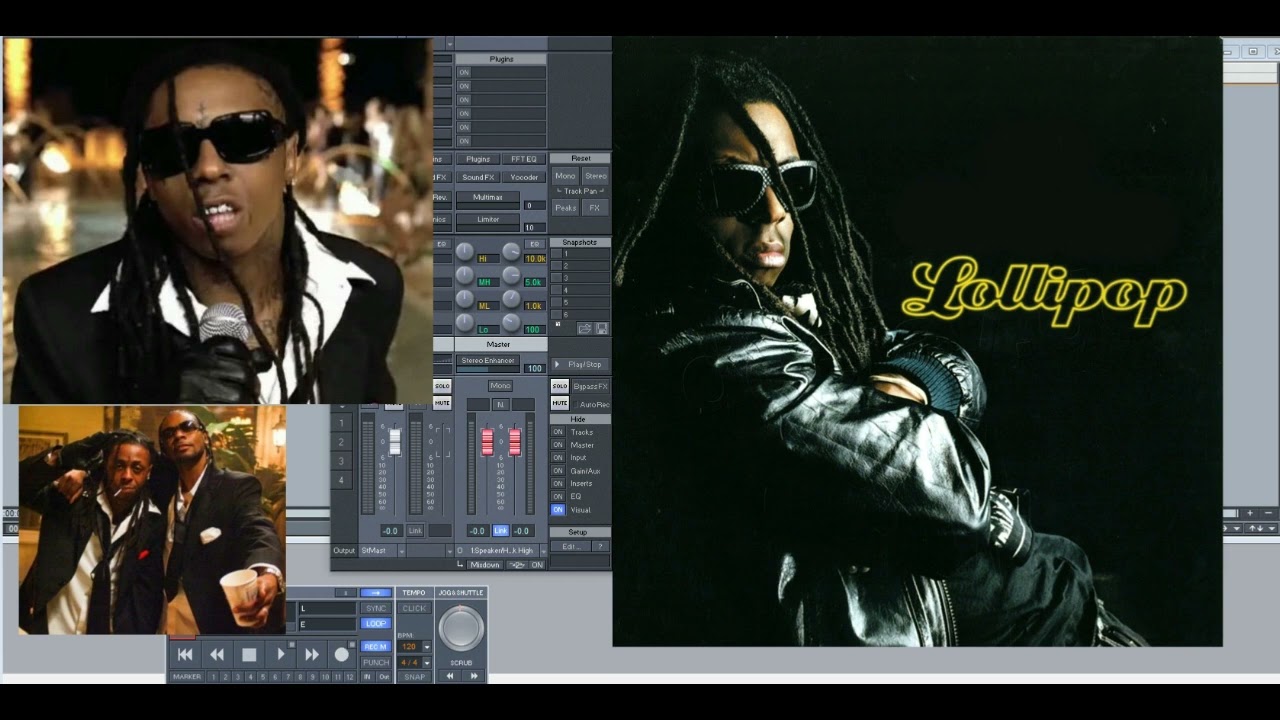Adjust the 1.0k frequency knob

tap(511, 299)
